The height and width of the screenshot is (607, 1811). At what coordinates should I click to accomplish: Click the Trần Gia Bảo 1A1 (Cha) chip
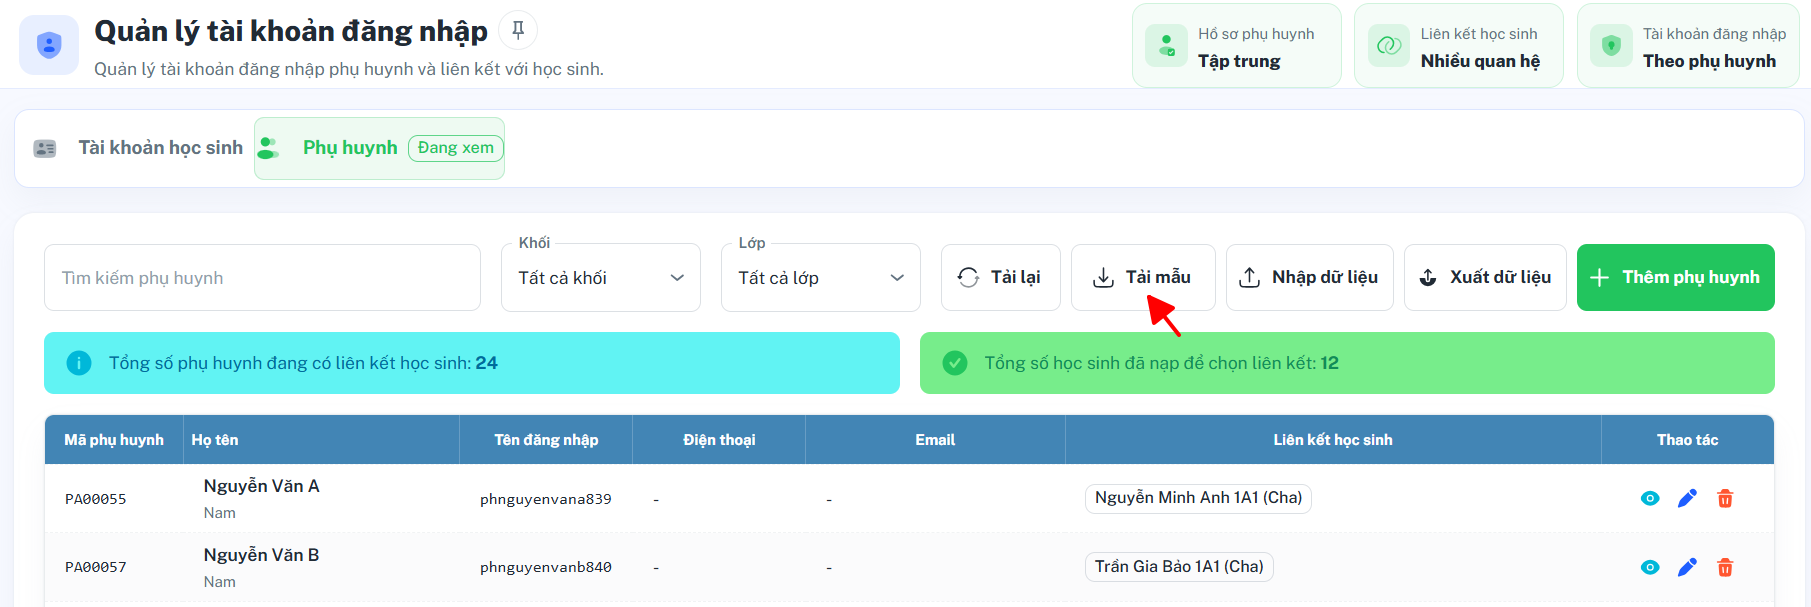click(x=1179, y=567)
